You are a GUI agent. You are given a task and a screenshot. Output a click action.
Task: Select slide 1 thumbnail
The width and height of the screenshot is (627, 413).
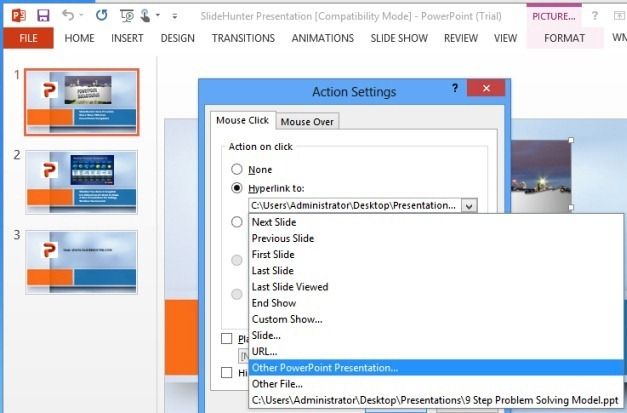coord(82,102)
